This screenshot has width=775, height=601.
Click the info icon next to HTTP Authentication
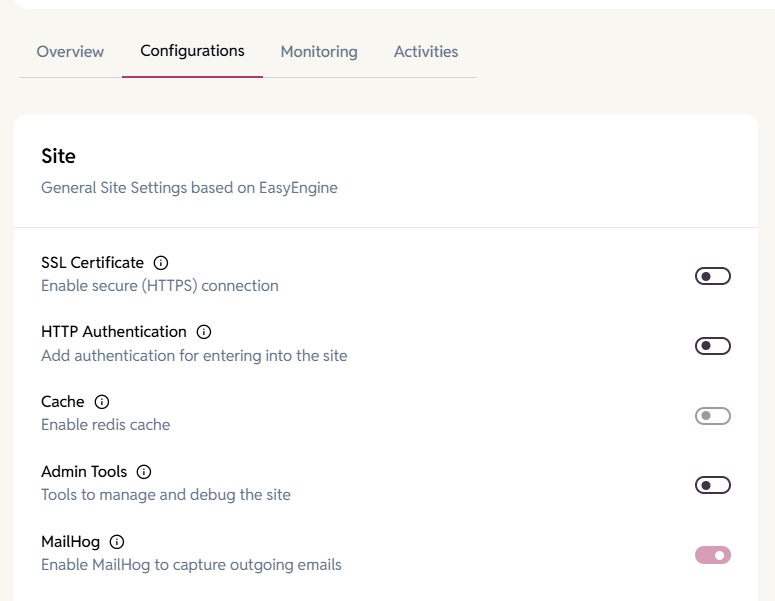[x=204, y=332]
